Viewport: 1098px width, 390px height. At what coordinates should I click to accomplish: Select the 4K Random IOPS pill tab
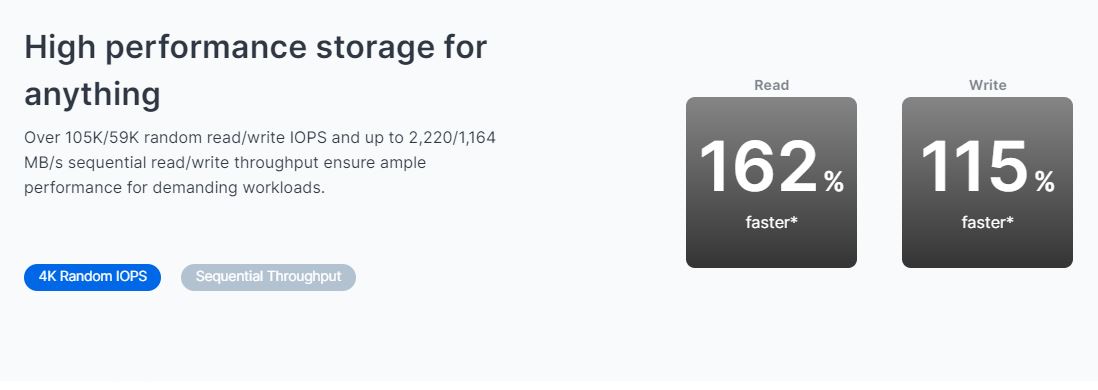[92, 277]
